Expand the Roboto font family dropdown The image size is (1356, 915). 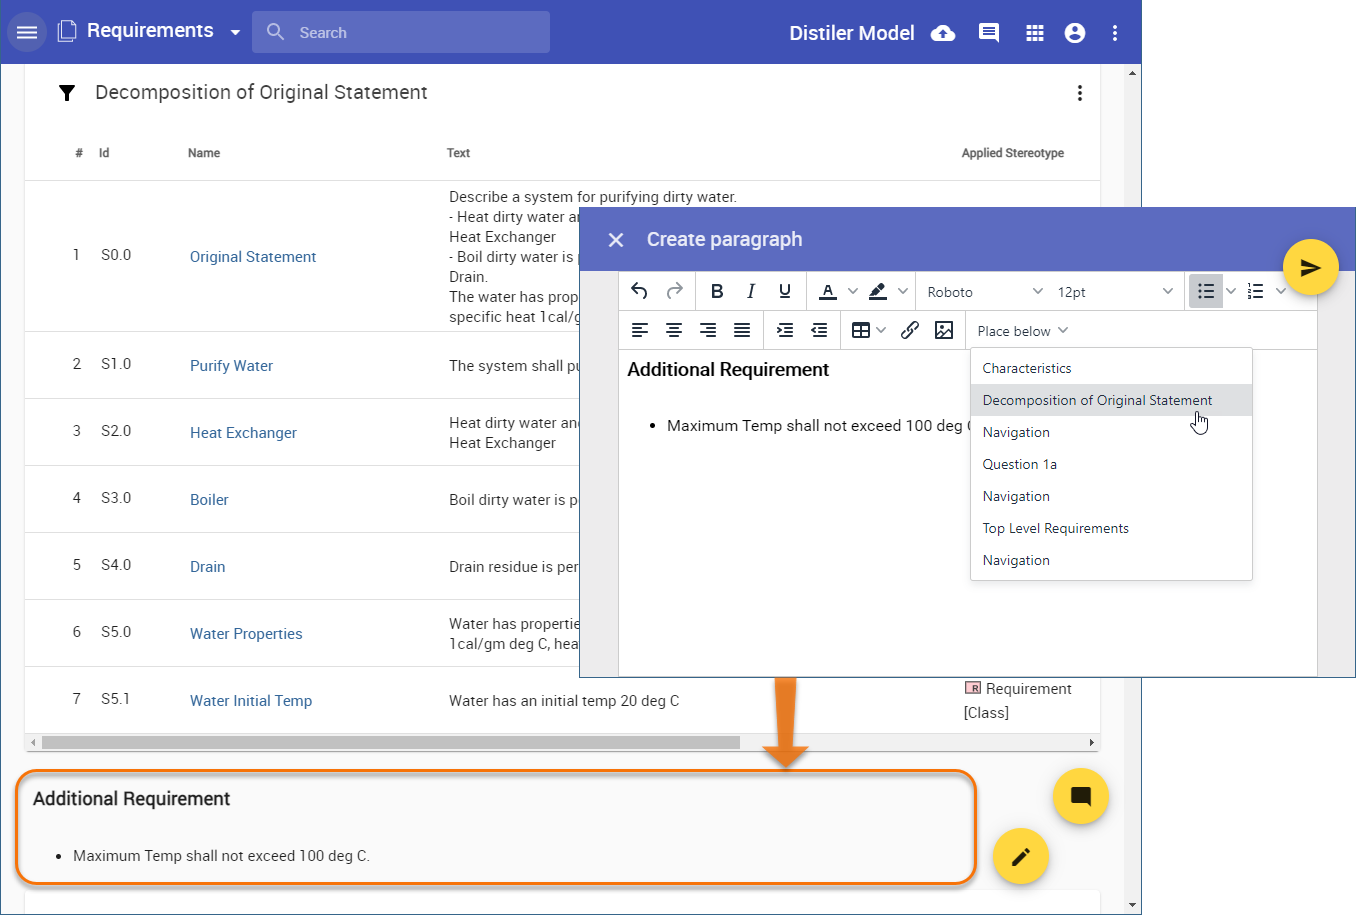click(x=984, y=292)
